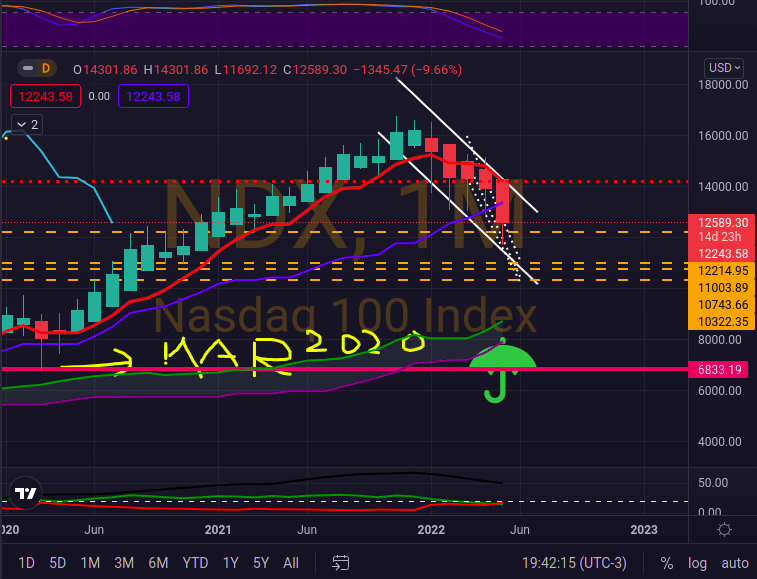Click the 12589.30 current price label
Image resolution: width=757 pixels, height=579 pixels.
(722, 223)
